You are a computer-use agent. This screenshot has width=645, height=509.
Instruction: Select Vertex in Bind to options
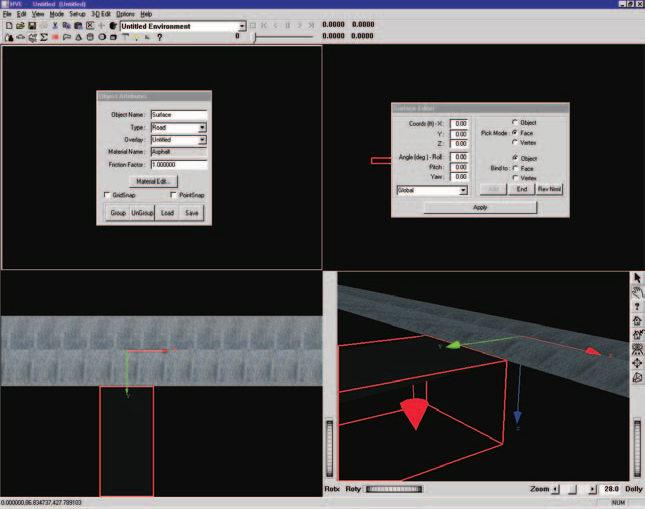pyautogui.click(x=515, y=178)
